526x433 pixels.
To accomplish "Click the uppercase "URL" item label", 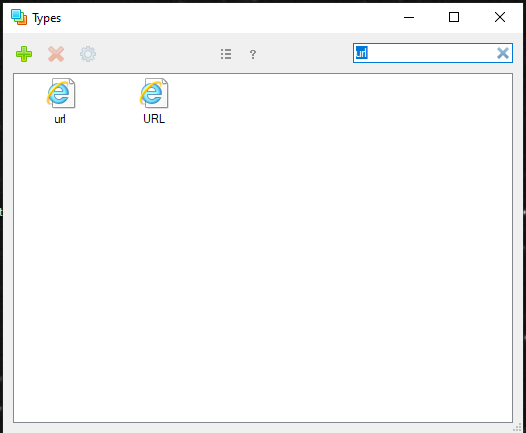I will pyautogui.click(x=154, y=119).
